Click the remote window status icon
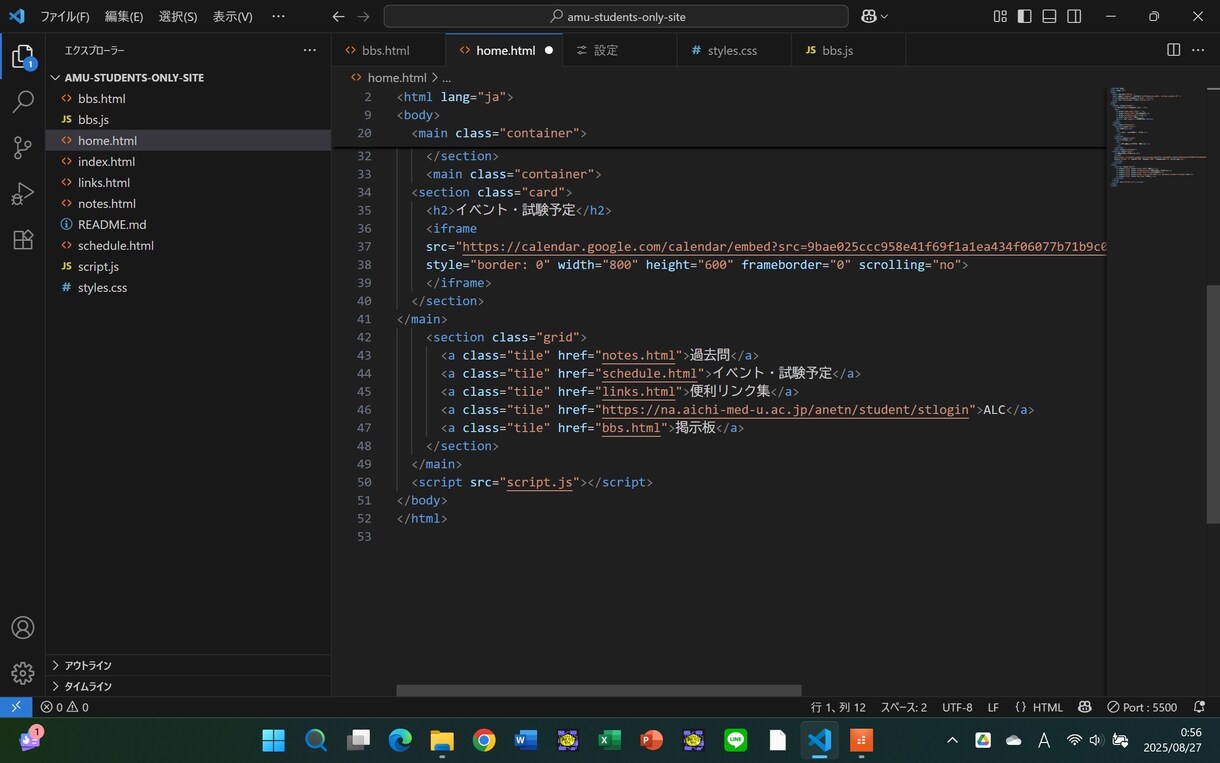Viewport: 1220px width, 763px height. 16,707
